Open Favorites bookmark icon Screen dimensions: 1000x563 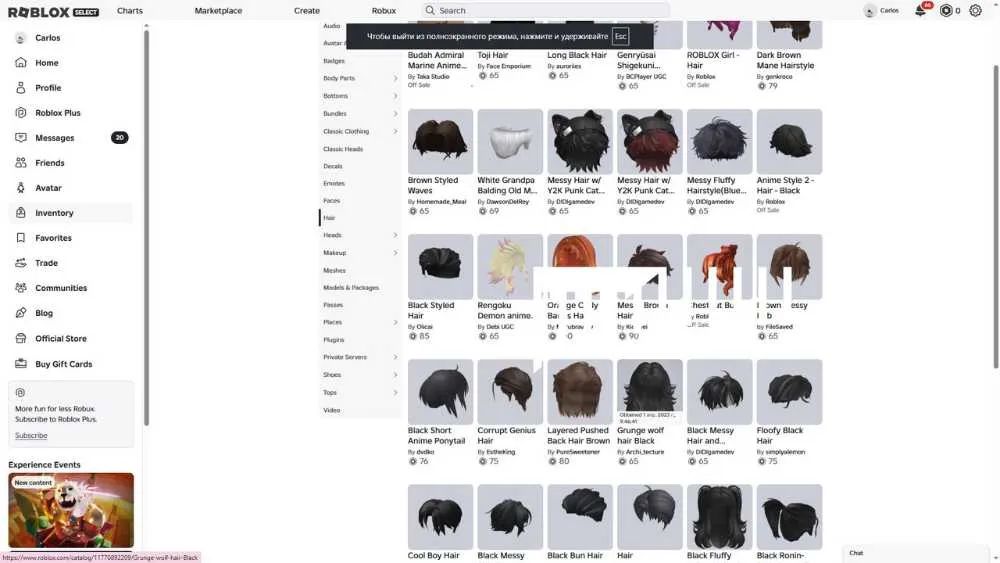pos(21,237)
